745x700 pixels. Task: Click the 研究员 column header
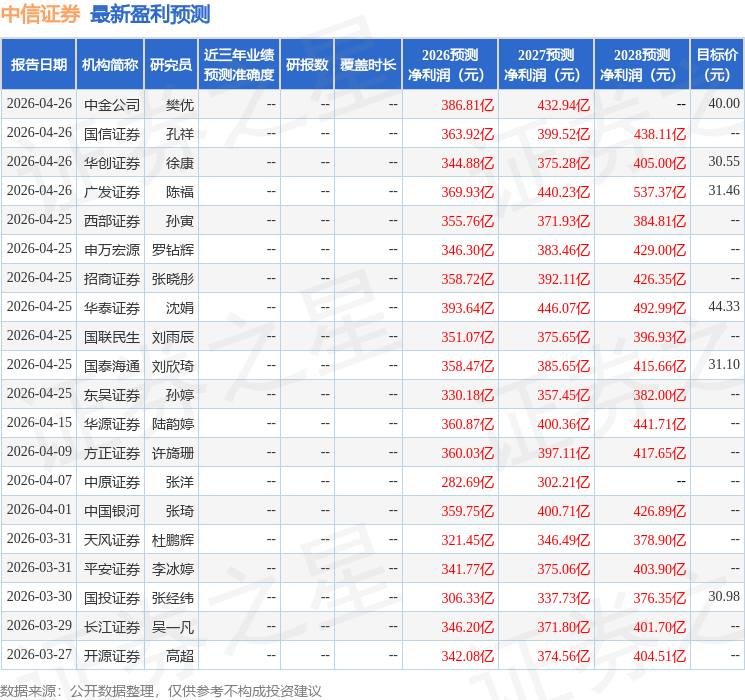[x=171, y=65]
